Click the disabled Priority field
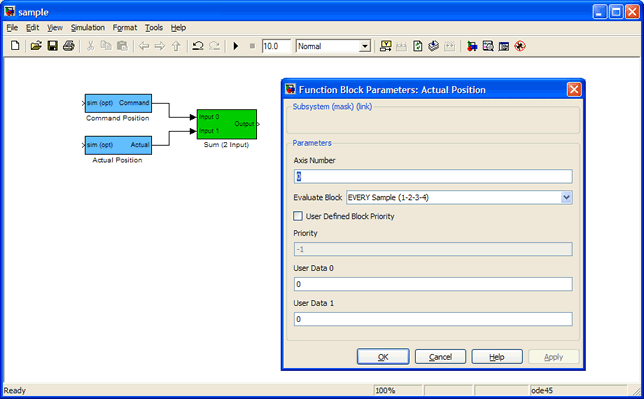The height and width of the screenshot is (399, 644). 433,249
